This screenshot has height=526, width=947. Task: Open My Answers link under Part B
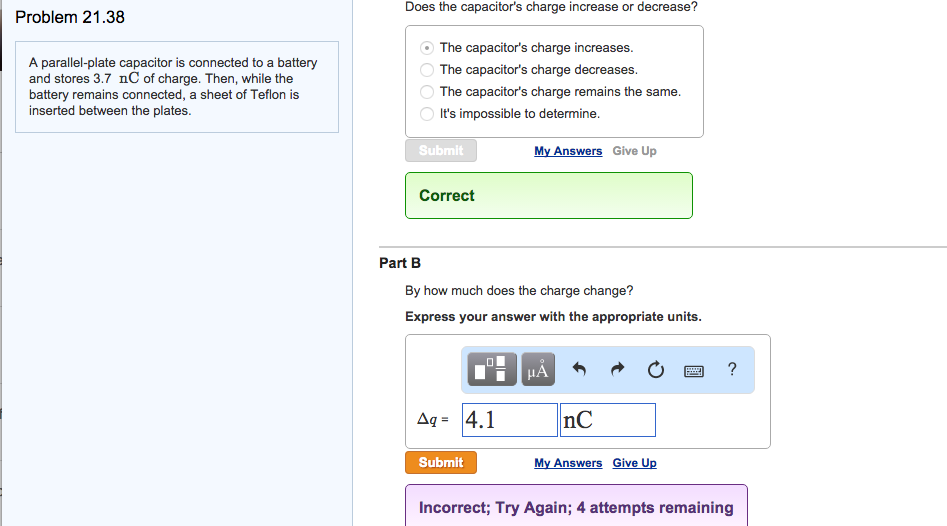[568, 463]
